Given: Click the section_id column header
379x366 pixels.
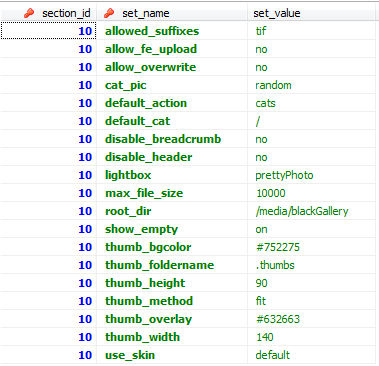Looking at the screenshot, I should coord(48,13).
